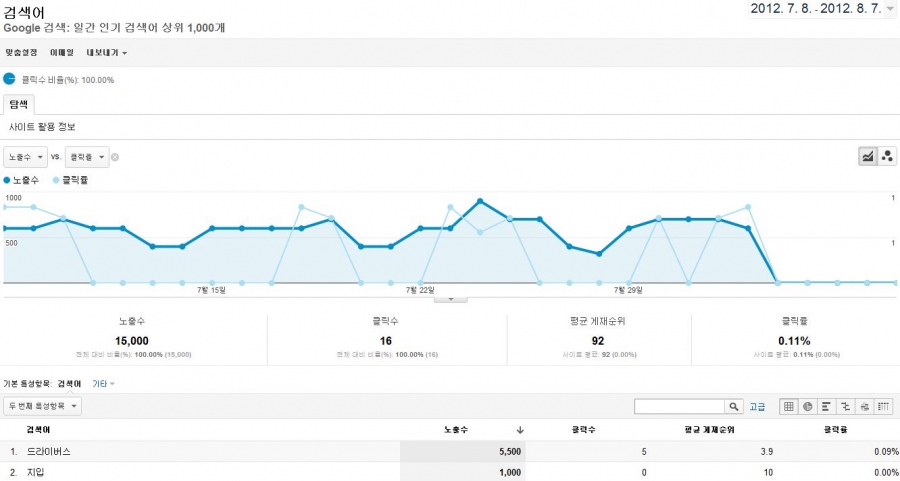This screenshot has height=481, width=900.
Task: Select the term cloud view icon
Action: pos(864,406)
